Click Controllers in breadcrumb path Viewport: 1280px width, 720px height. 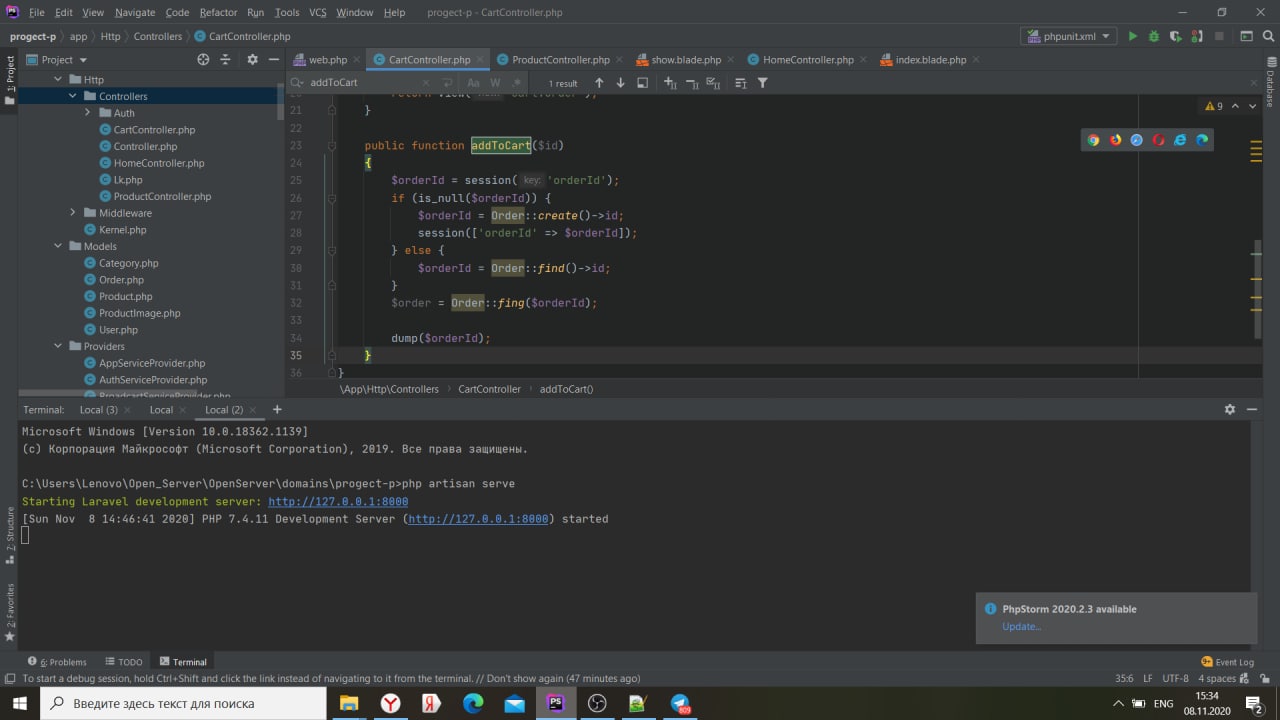pyautogui.click(x=158, y=36)
